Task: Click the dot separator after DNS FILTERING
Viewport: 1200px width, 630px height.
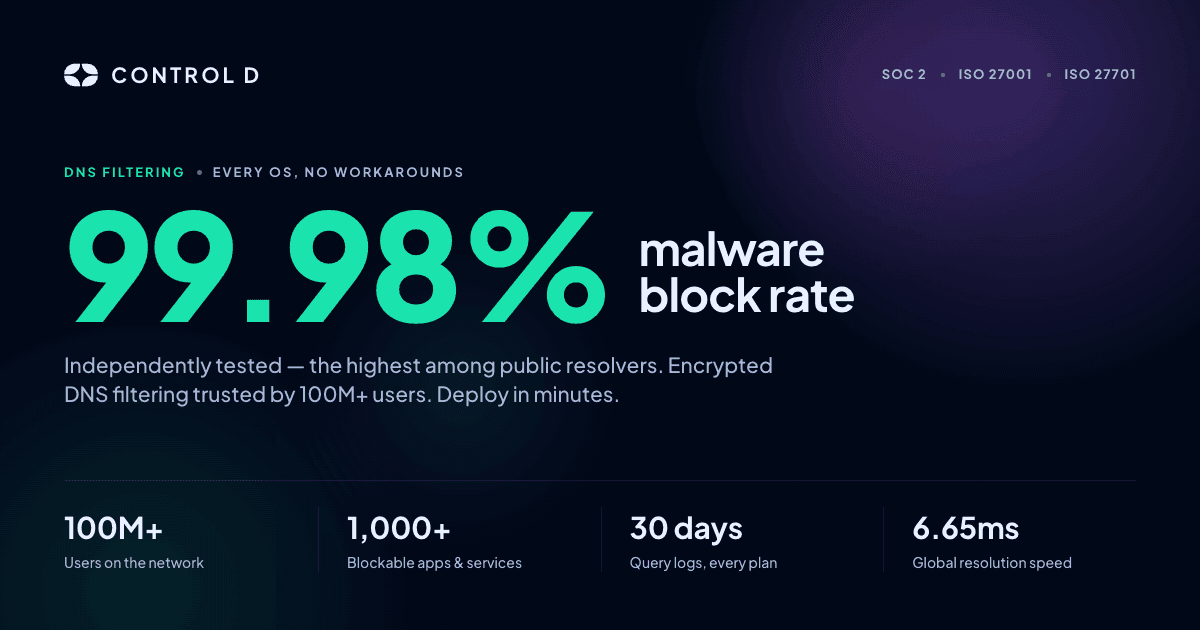Action: click(x=199, y=173)
